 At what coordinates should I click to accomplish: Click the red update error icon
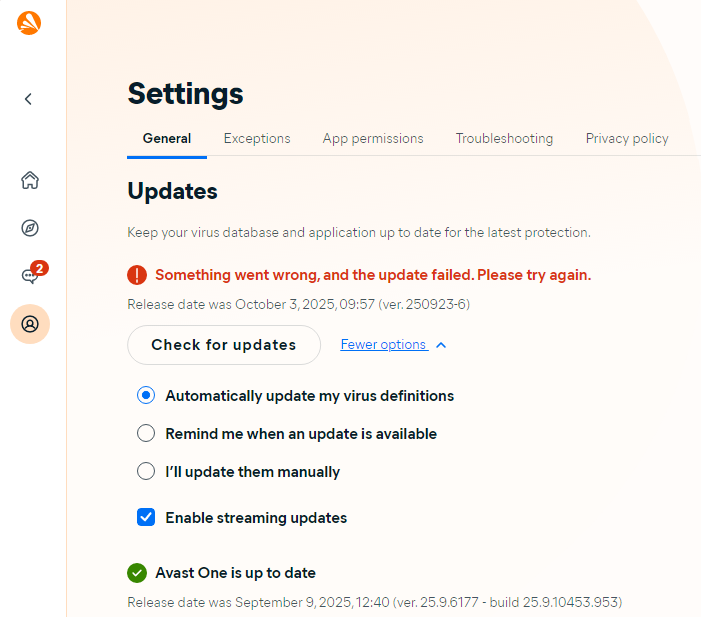137,275
